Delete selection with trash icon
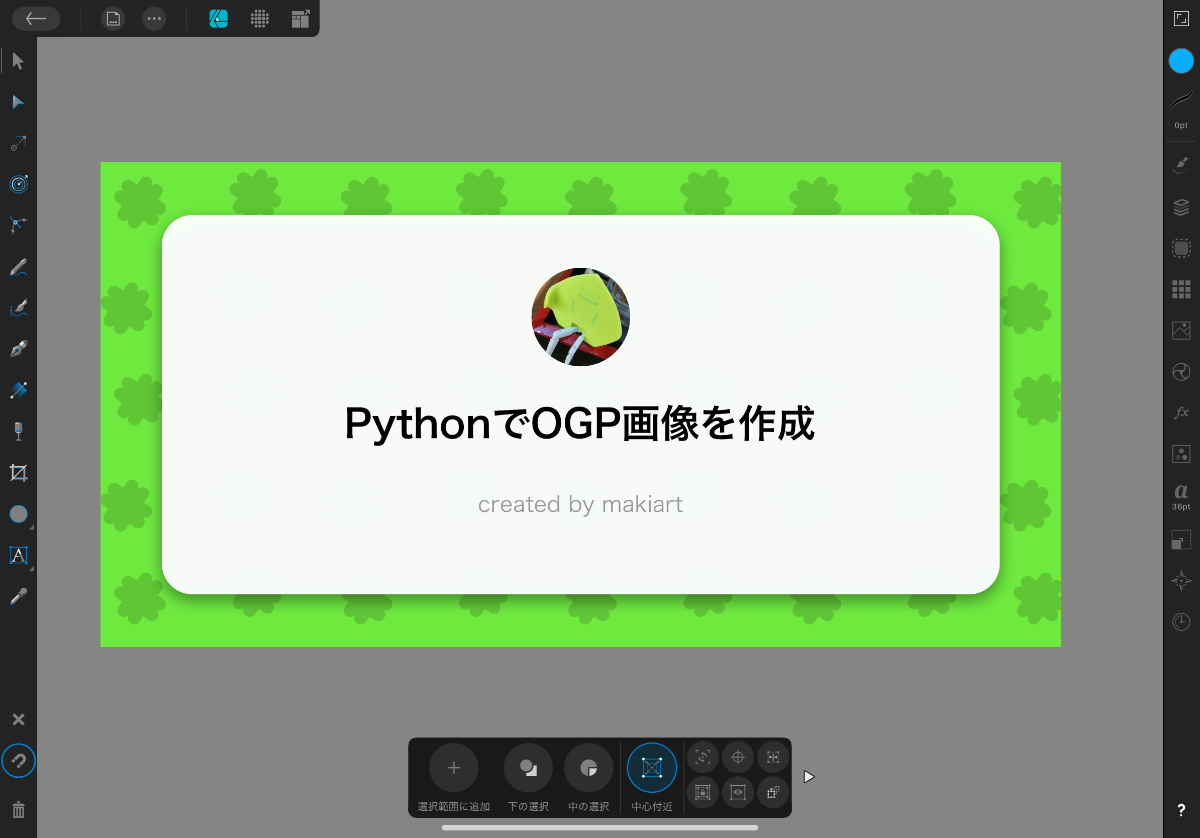 (x=18, y=809)
